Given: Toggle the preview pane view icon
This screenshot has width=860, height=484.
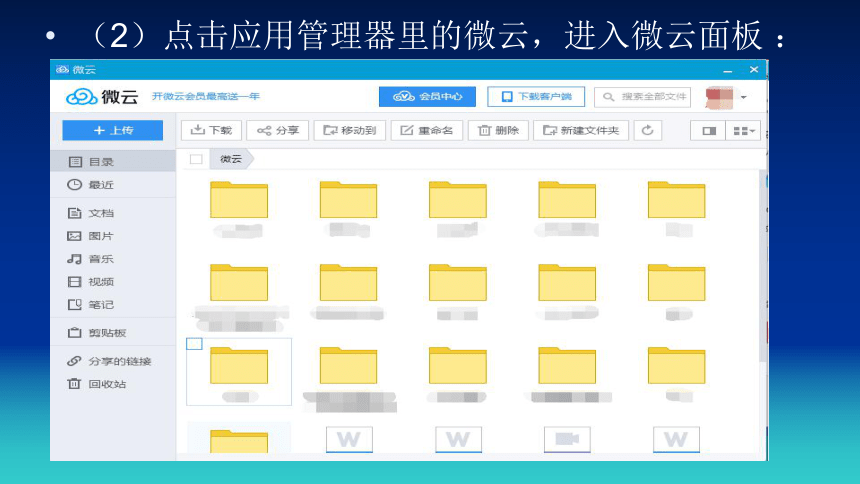Looking at the screenshot, I should click(709, 131).
